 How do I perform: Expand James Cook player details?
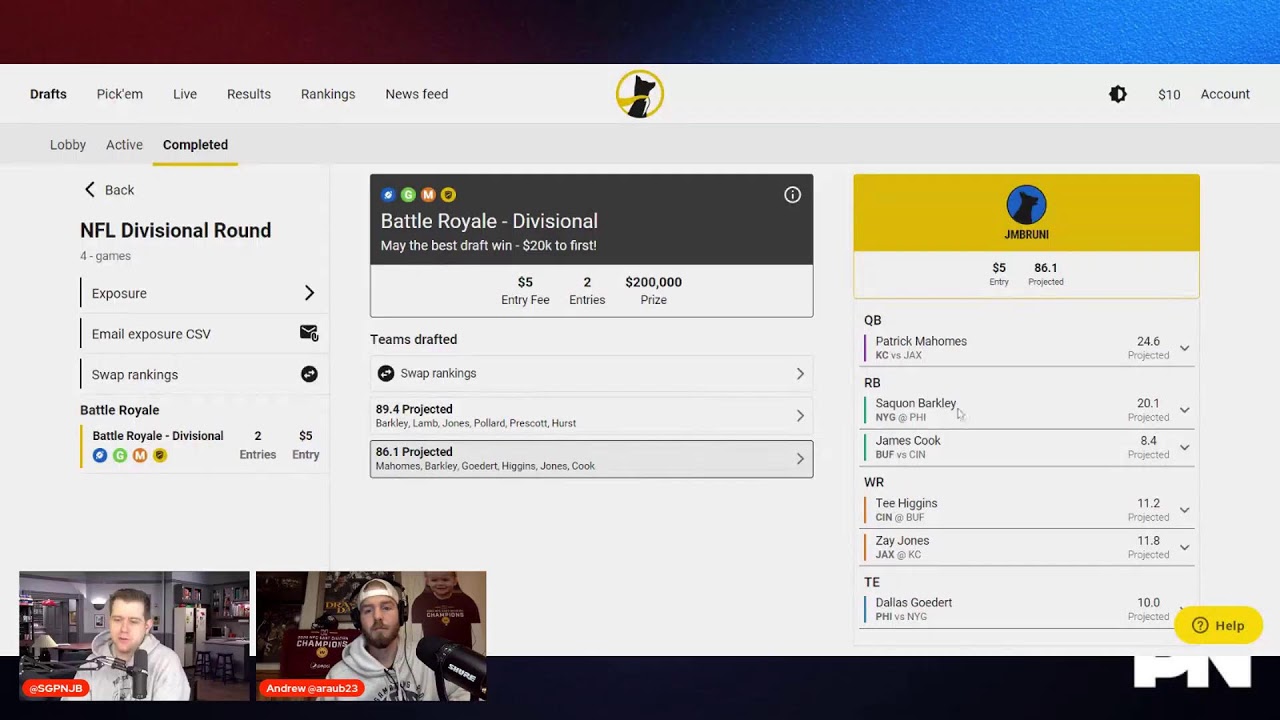tap(1184, 447)
